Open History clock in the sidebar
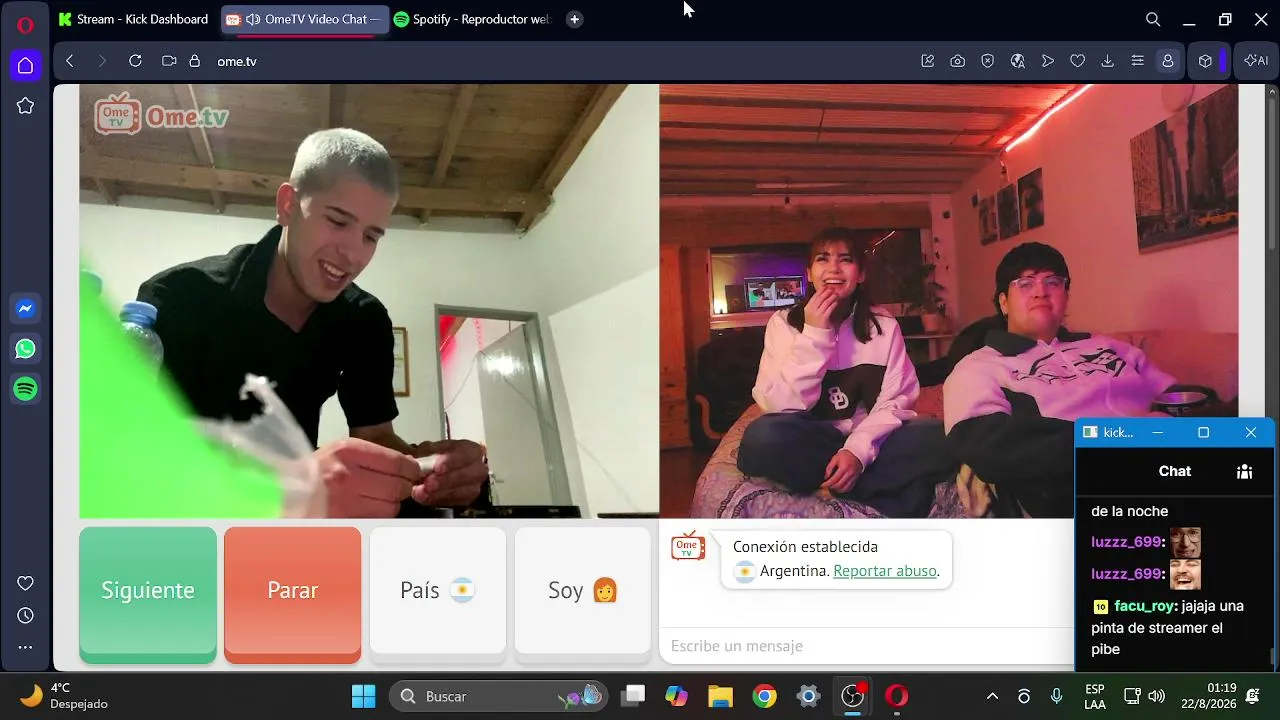 (x=25, y=615)
